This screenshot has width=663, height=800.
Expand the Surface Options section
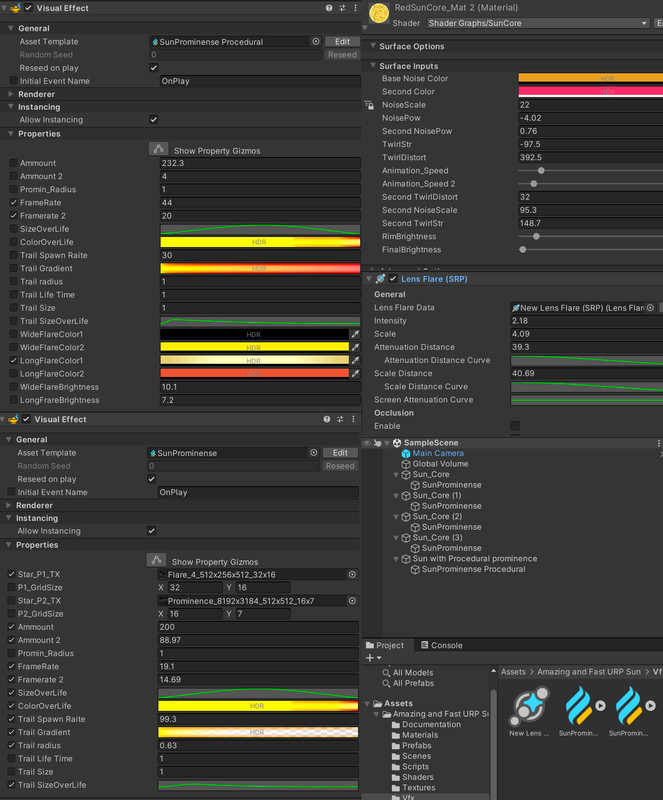point(373,46)
